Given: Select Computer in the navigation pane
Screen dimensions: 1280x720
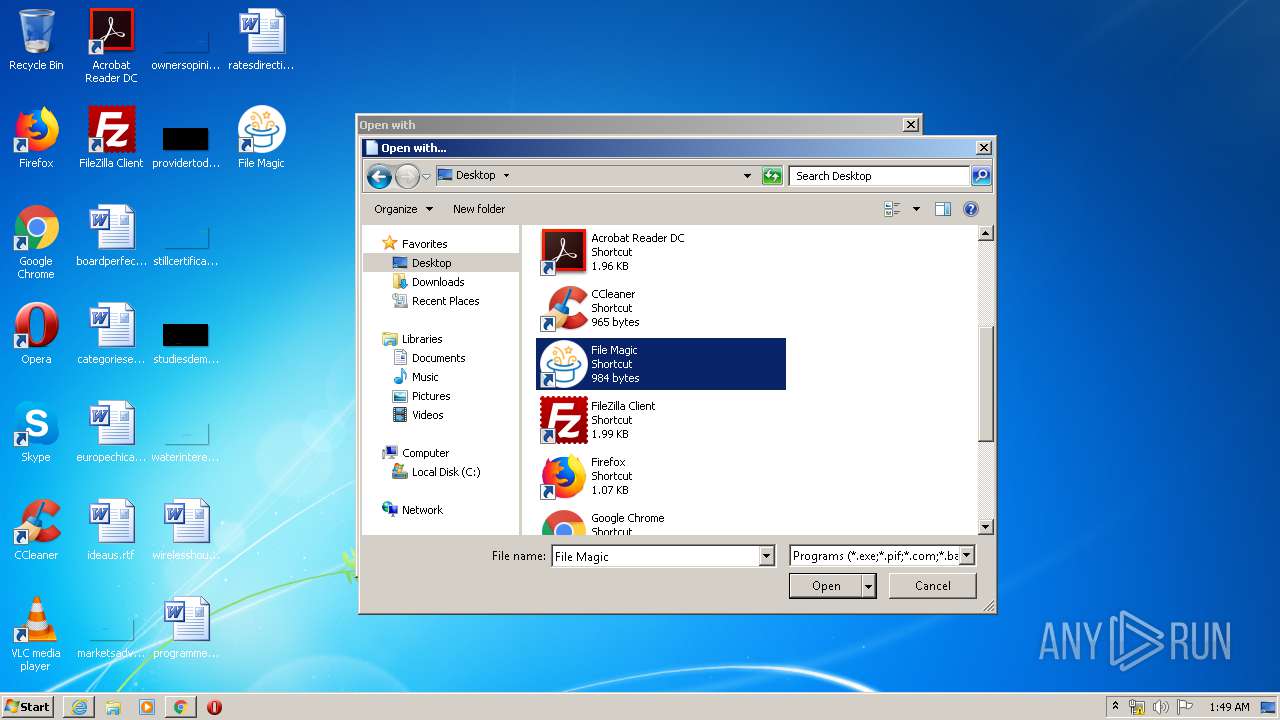Looking at the screenshot, I should [425, 453].
